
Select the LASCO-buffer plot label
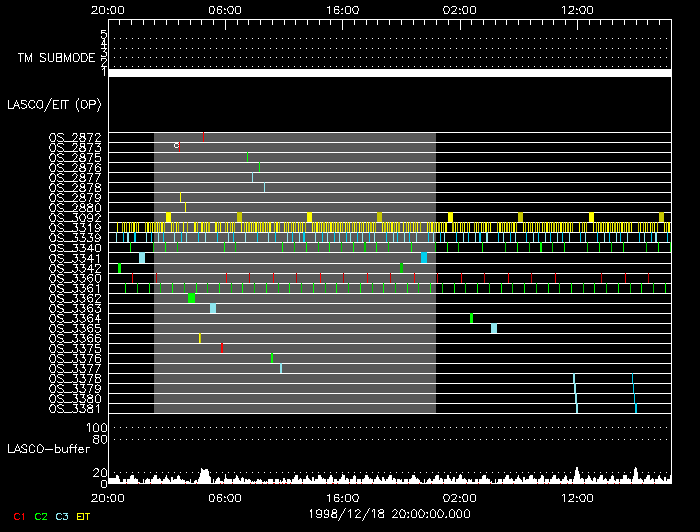click(50, 451)
